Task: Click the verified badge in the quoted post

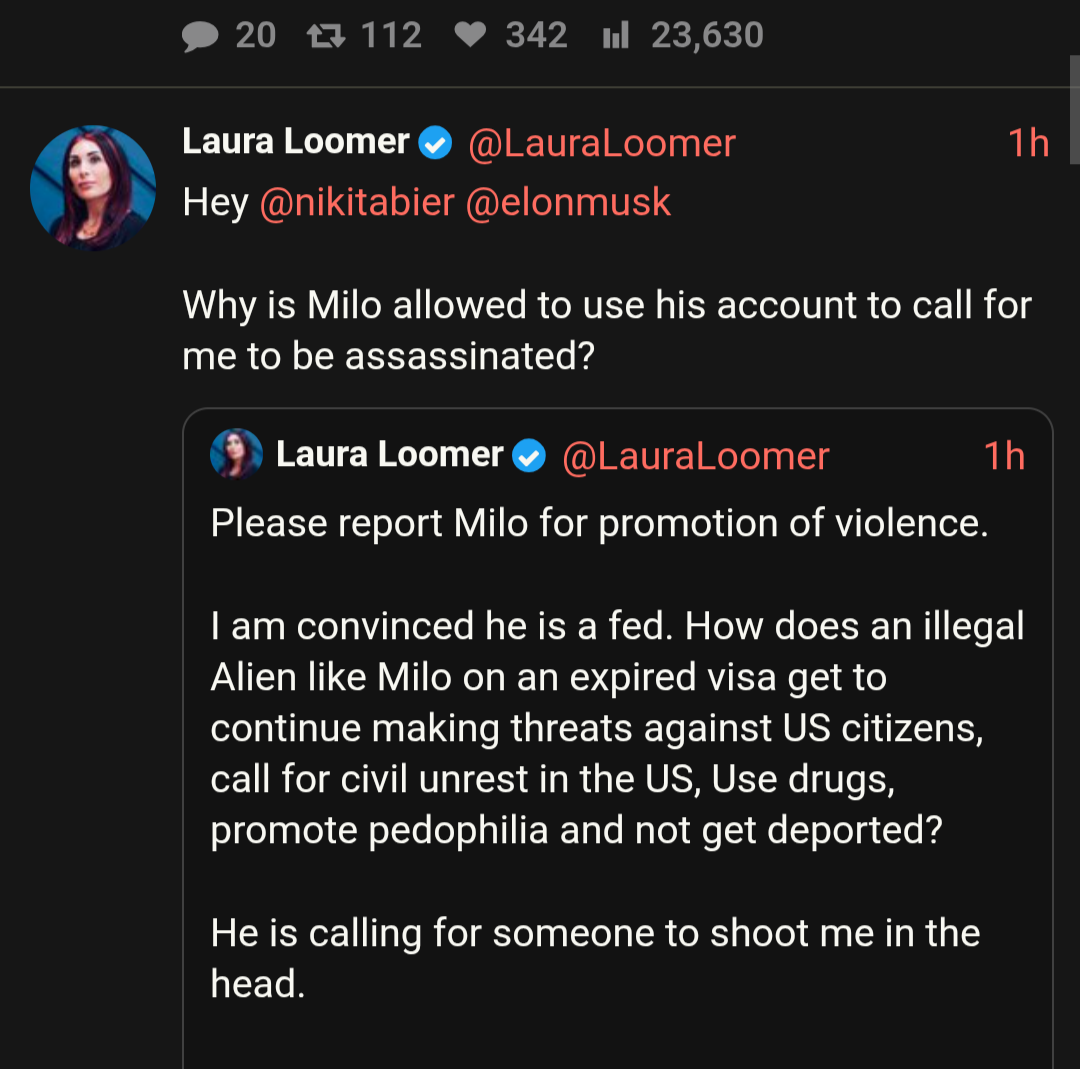Action: click(x=529, y=456)
